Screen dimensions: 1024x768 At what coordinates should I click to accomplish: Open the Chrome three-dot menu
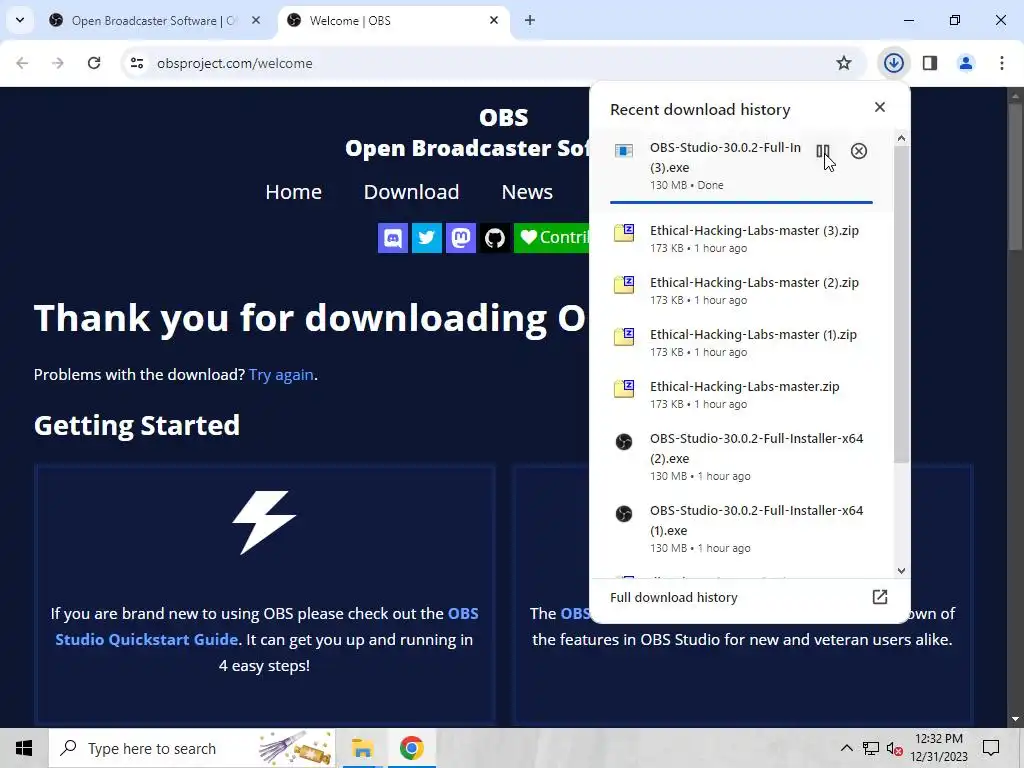[x=1002, y=63]
